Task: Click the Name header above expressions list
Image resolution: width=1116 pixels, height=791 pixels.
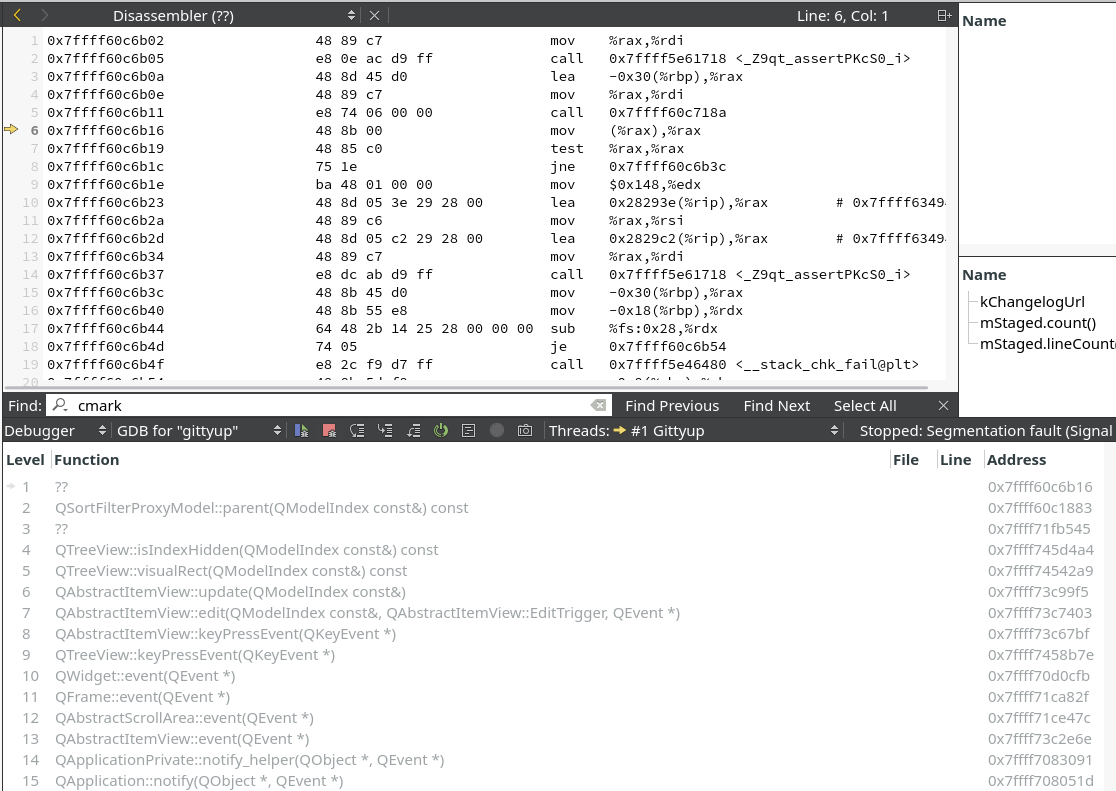Action: (x=984, y=275)
